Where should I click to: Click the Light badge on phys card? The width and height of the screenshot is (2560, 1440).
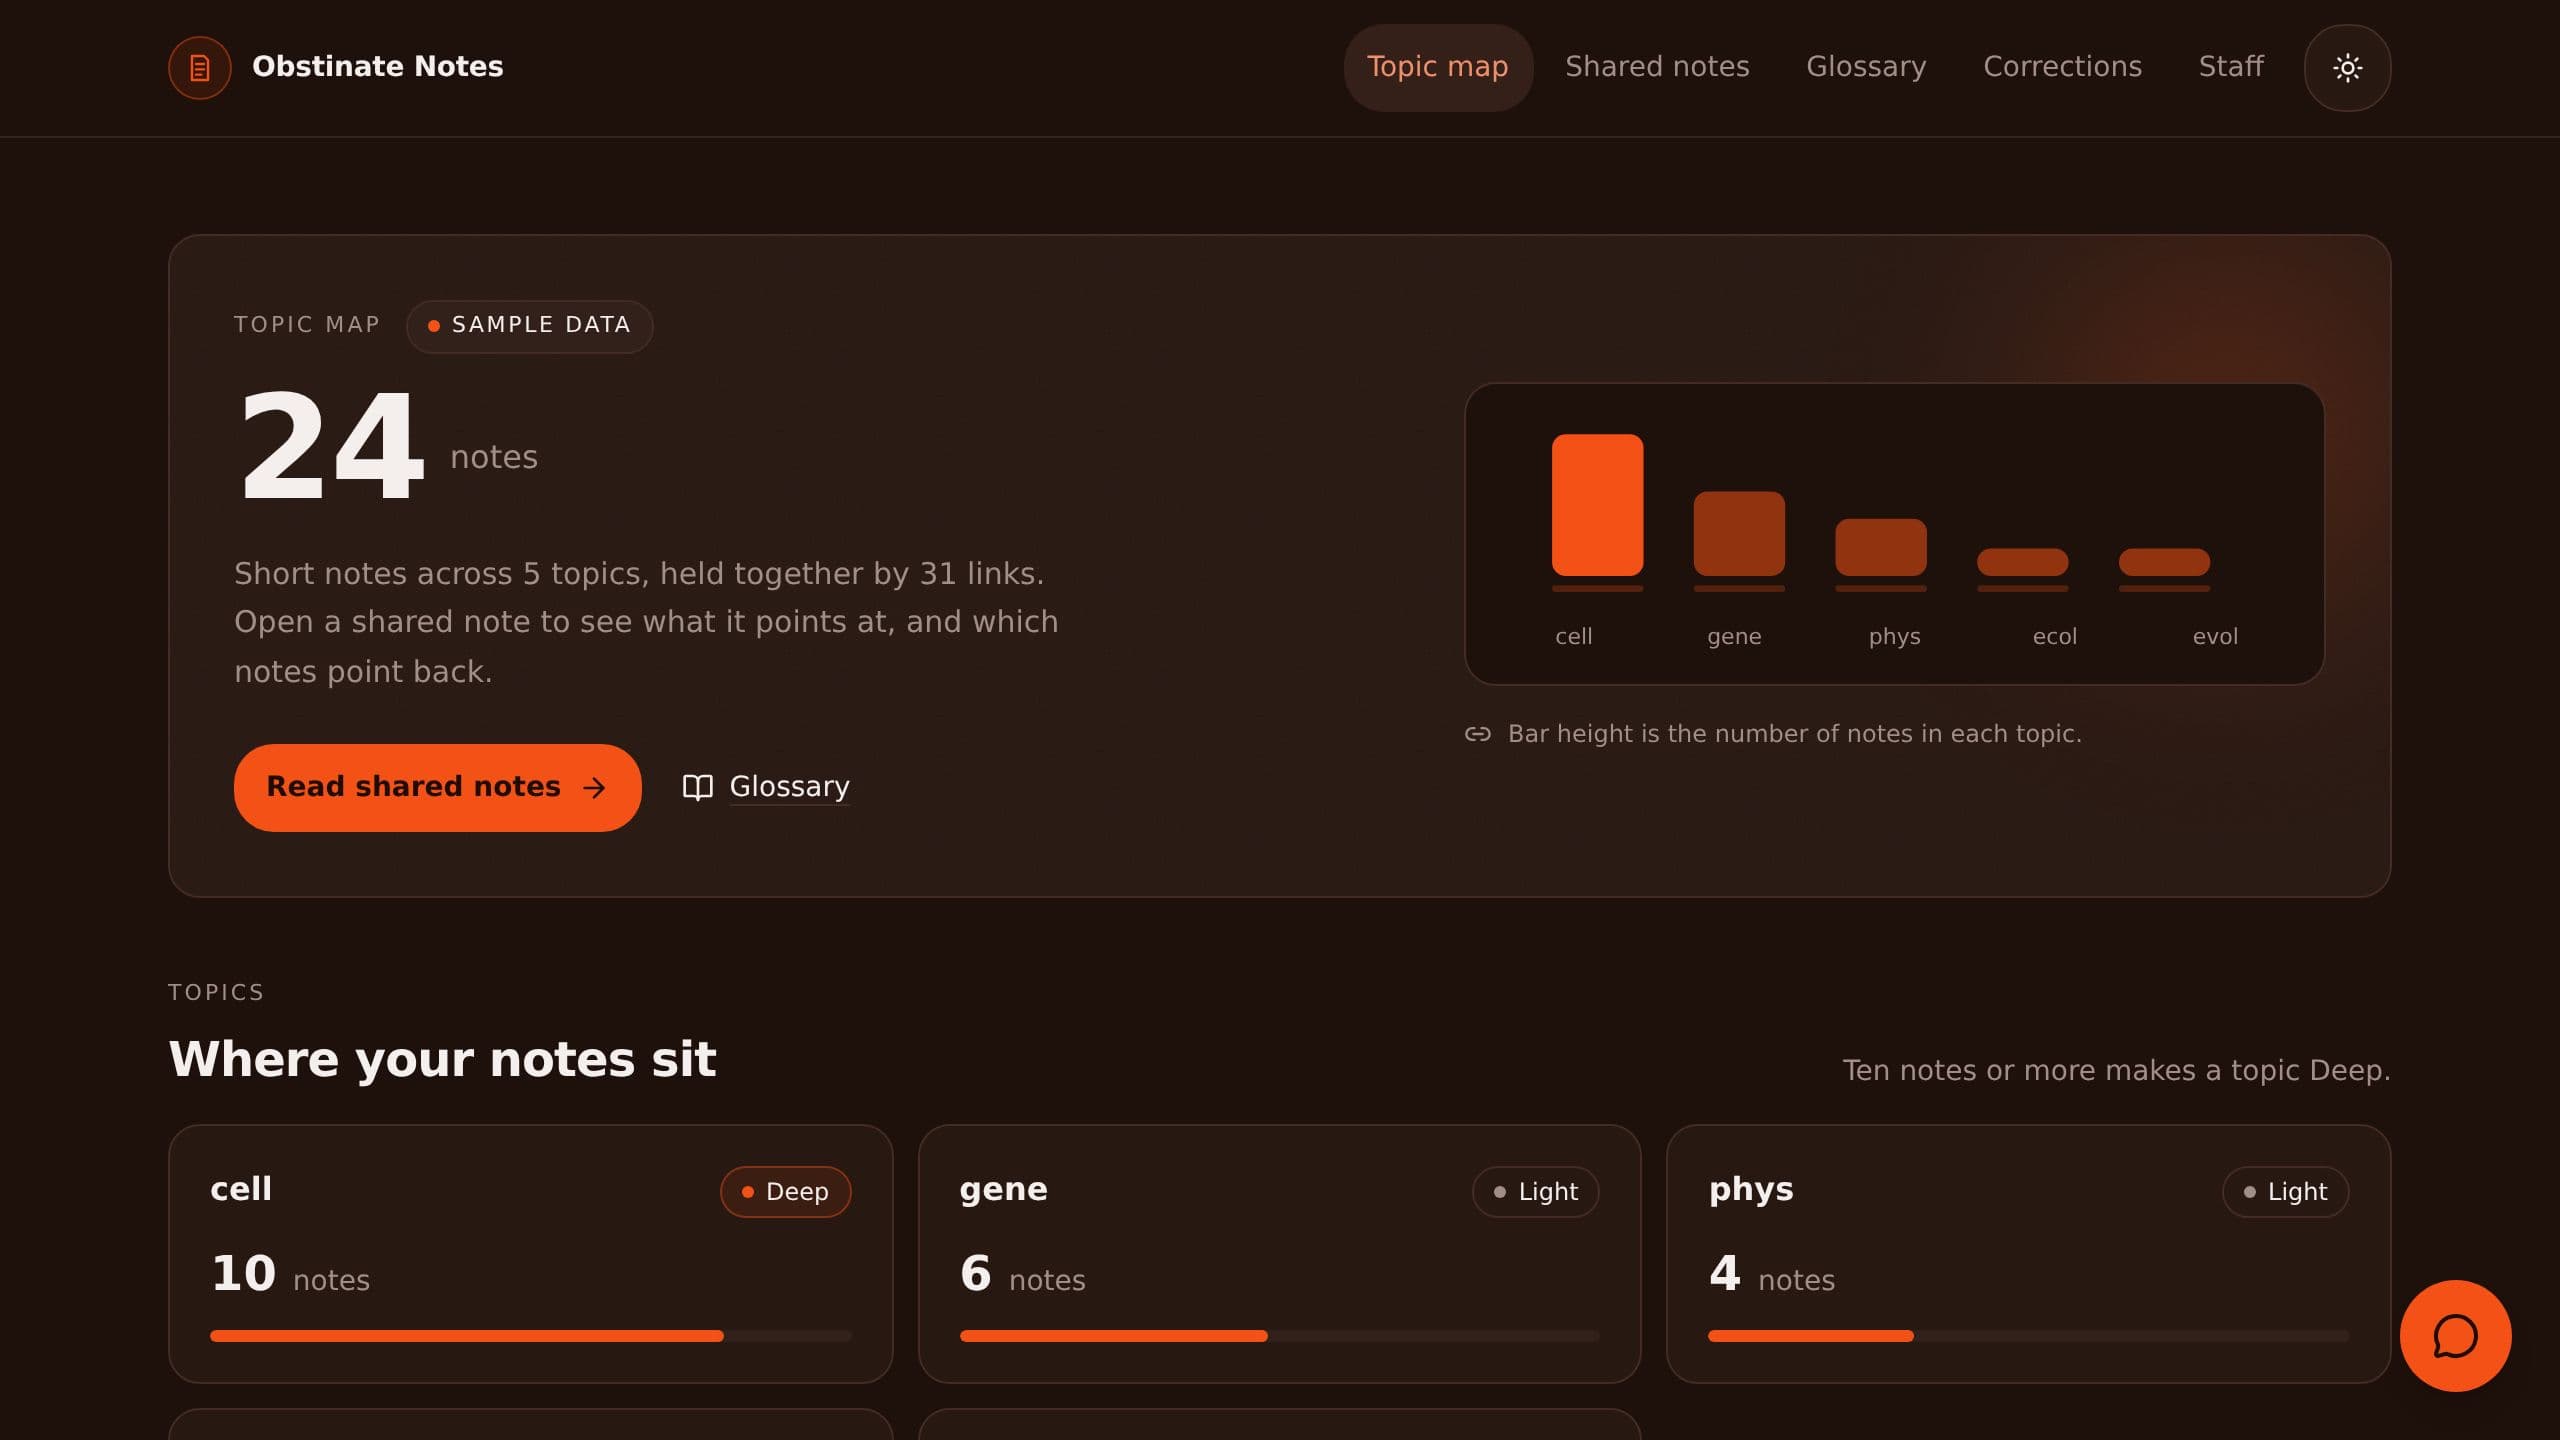point(2285,1192)
